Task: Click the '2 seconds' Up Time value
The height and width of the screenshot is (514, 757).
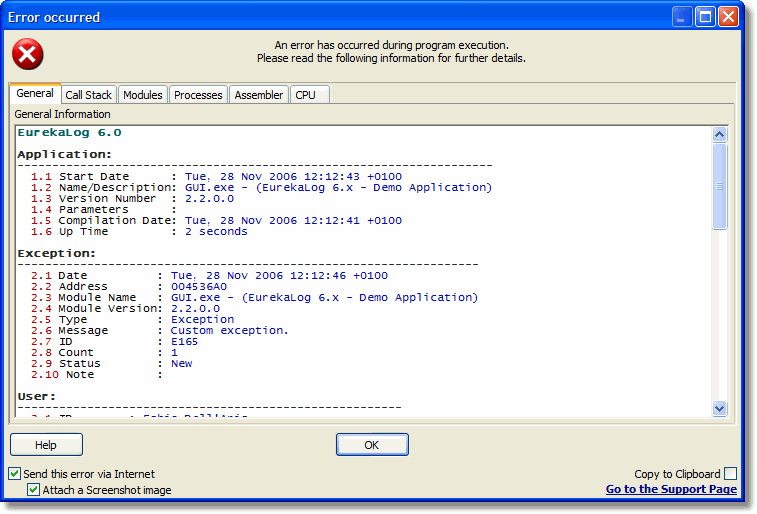Action: (216, 232)
